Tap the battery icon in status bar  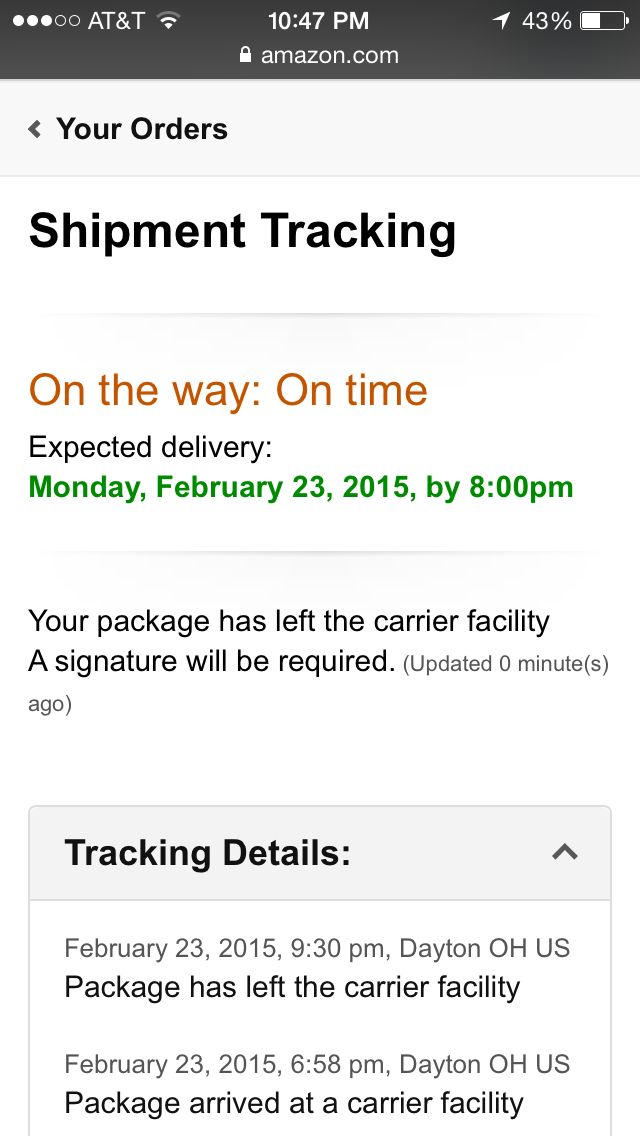pos(603,20)
